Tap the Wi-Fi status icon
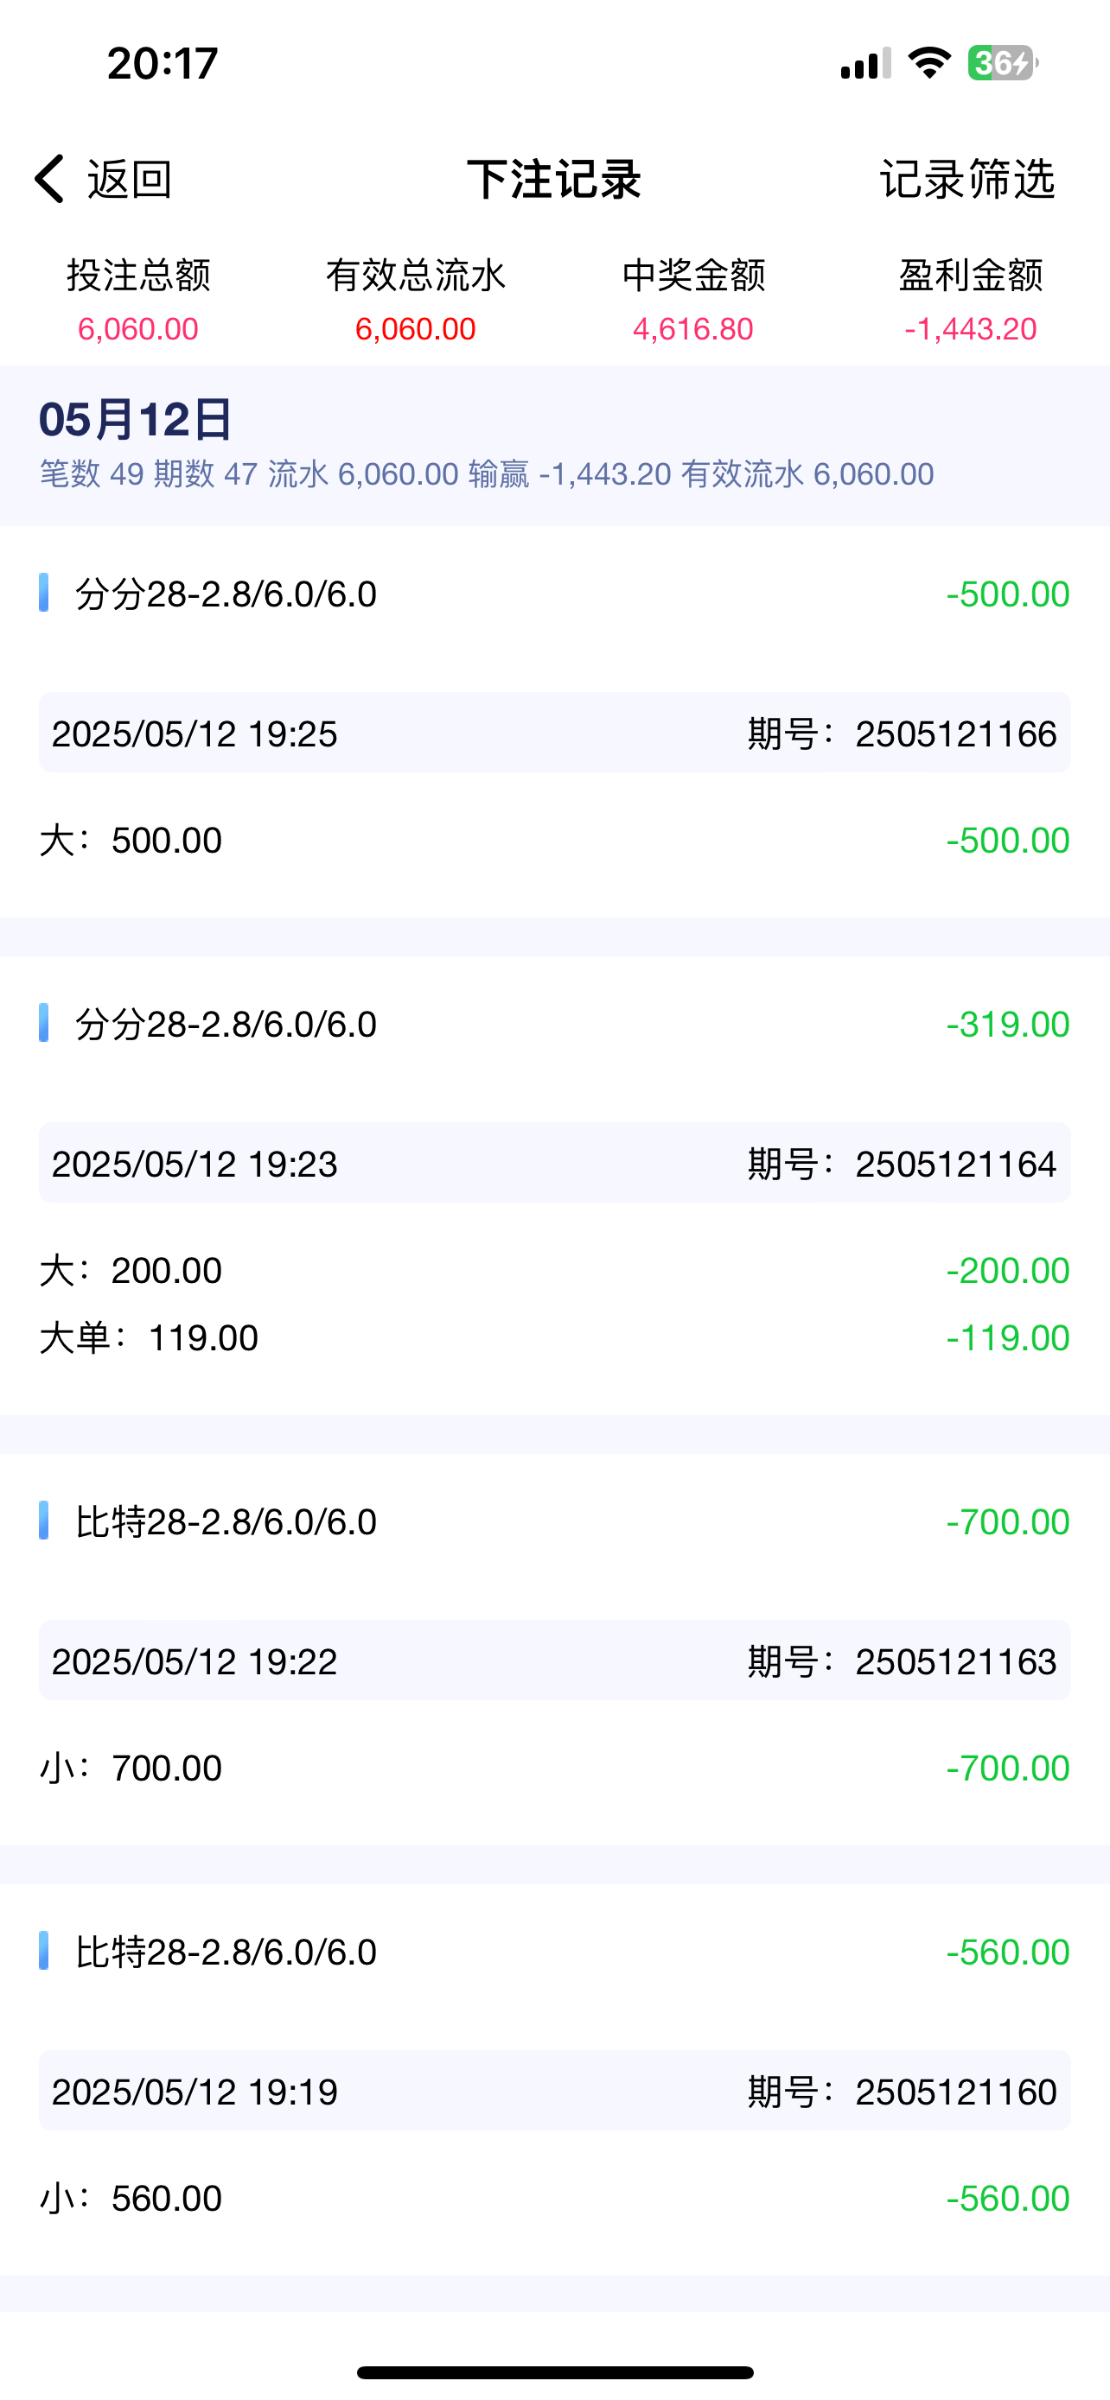The image size is (1110, 2400). (929, 63)
